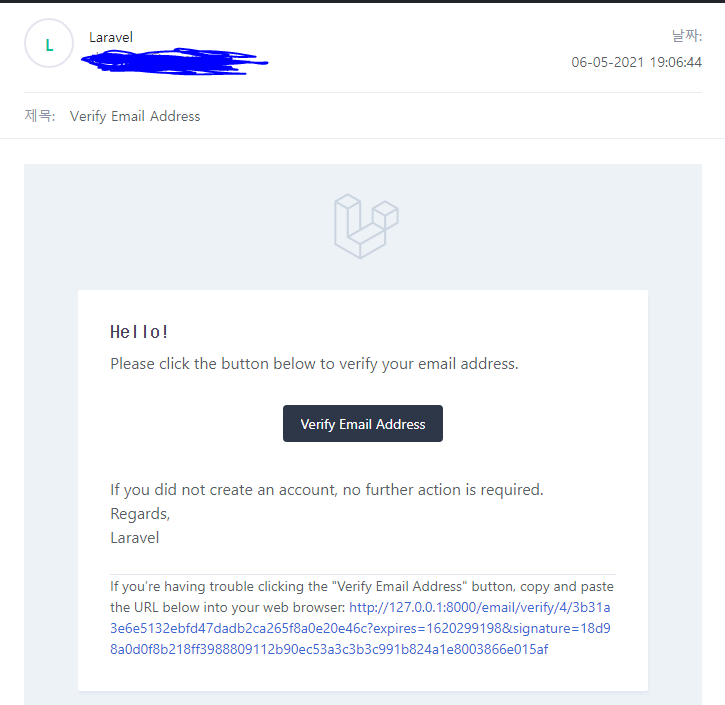Click the Laravel cube logo in the email body

(366, 226)
